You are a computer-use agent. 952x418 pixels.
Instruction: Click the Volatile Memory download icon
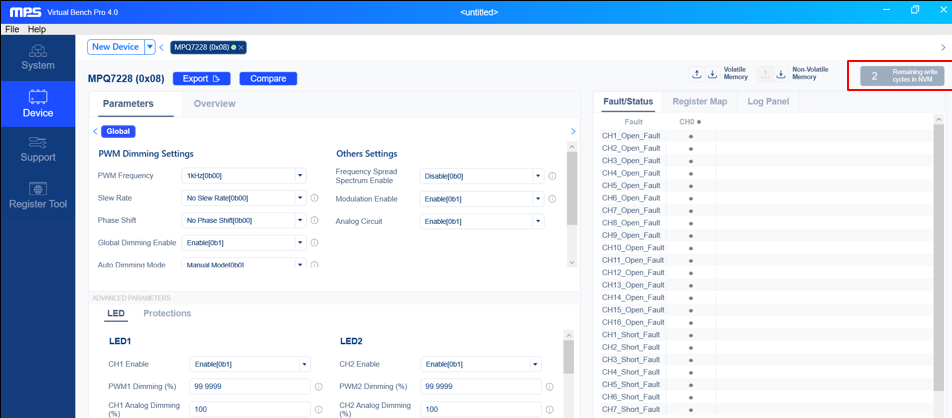(x=713, y=74)
